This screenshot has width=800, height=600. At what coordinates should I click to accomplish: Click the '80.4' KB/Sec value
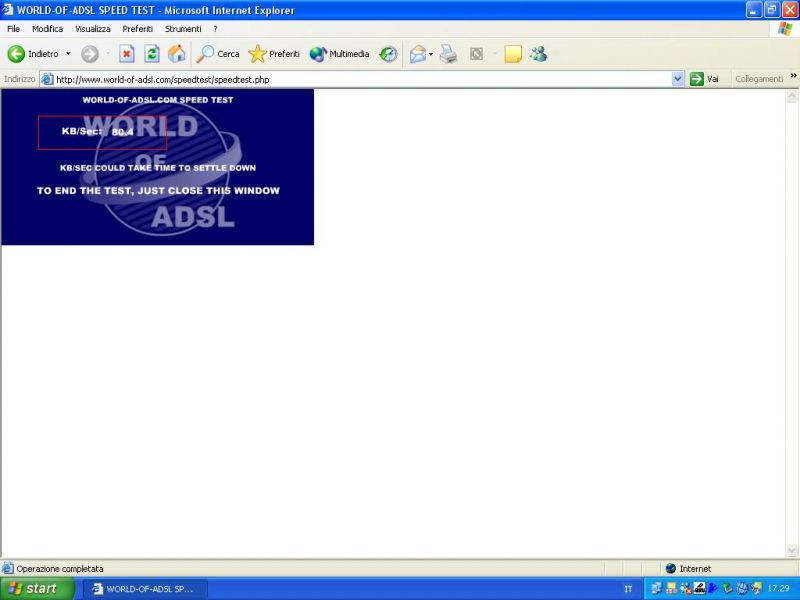coord(122,132)
